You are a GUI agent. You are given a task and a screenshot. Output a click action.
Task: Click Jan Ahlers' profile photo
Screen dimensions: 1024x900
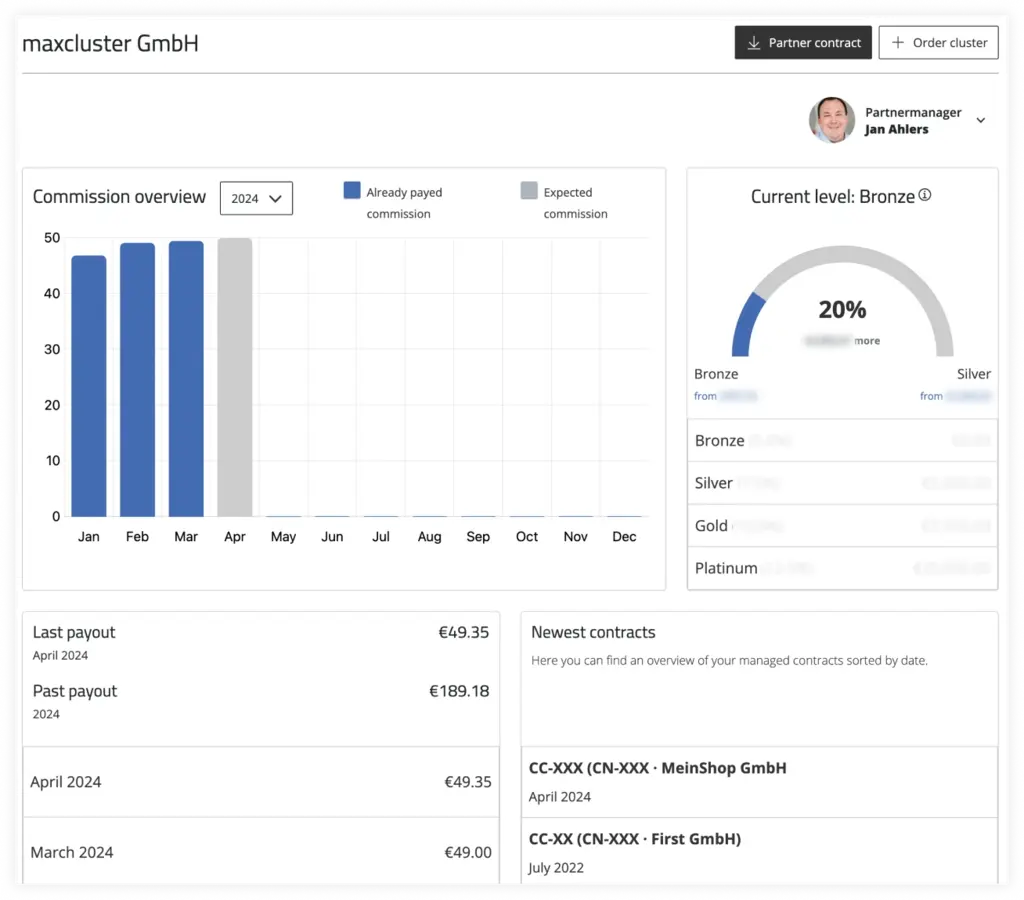pos(831,121)
